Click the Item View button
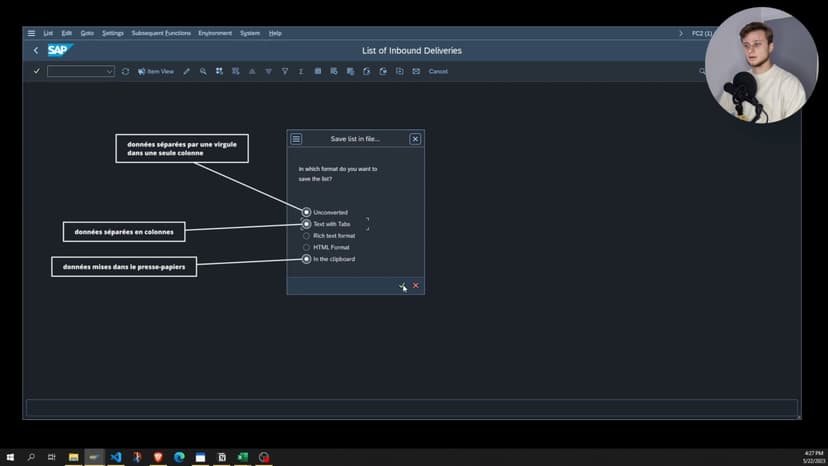The image size is (828, 466). (156, 71)
